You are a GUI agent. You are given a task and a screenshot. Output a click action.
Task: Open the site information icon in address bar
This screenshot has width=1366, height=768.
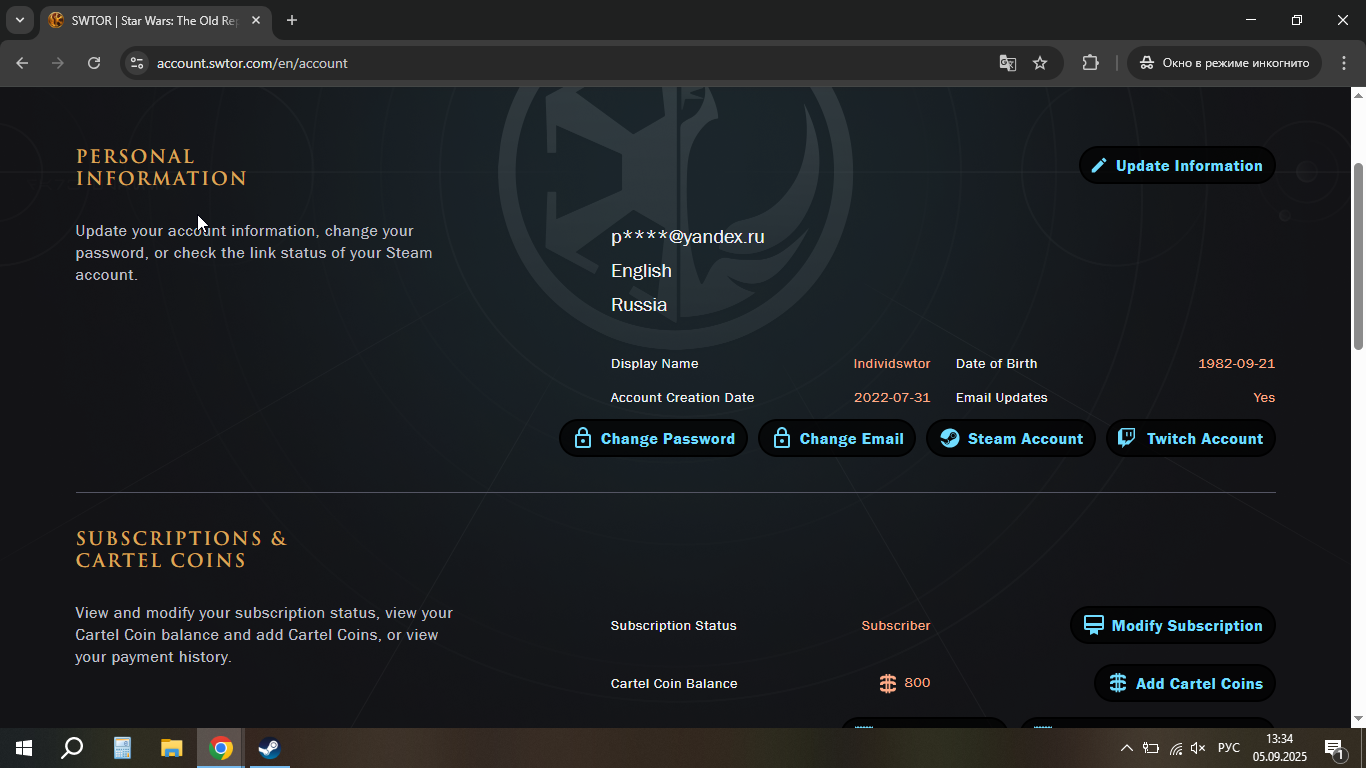pyautogui.click(x=137, y=63)
